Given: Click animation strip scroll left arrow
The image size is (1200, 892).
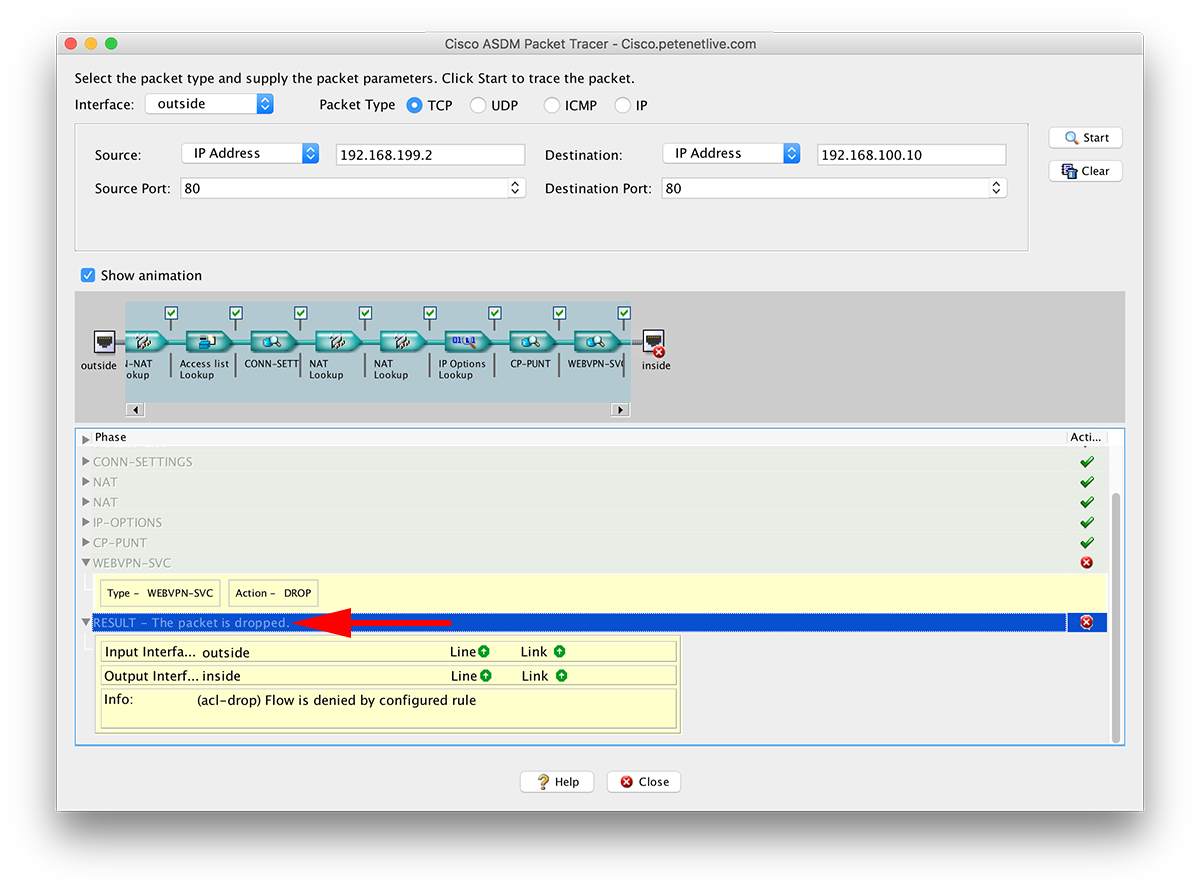Looking at the screenshot, I should pyautogui.click(x=135, y=410).
